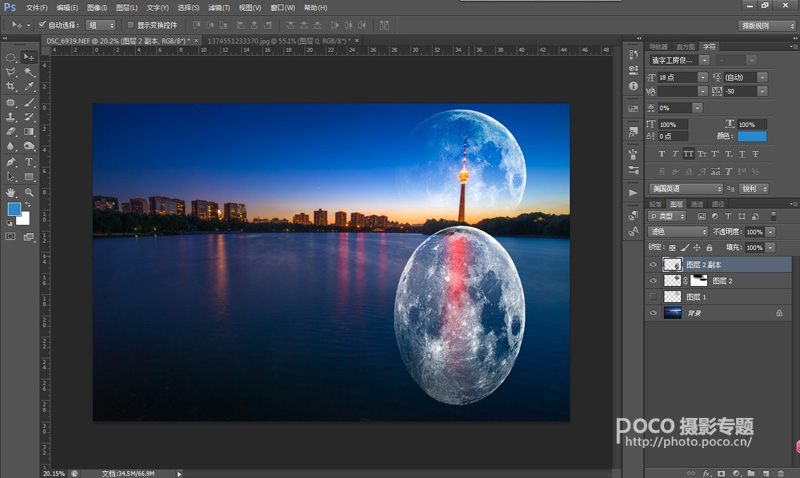Open the 锐利 anti-aliasing dropdown
The height and width of the screenshot is (478, 800).
point(754,189)
